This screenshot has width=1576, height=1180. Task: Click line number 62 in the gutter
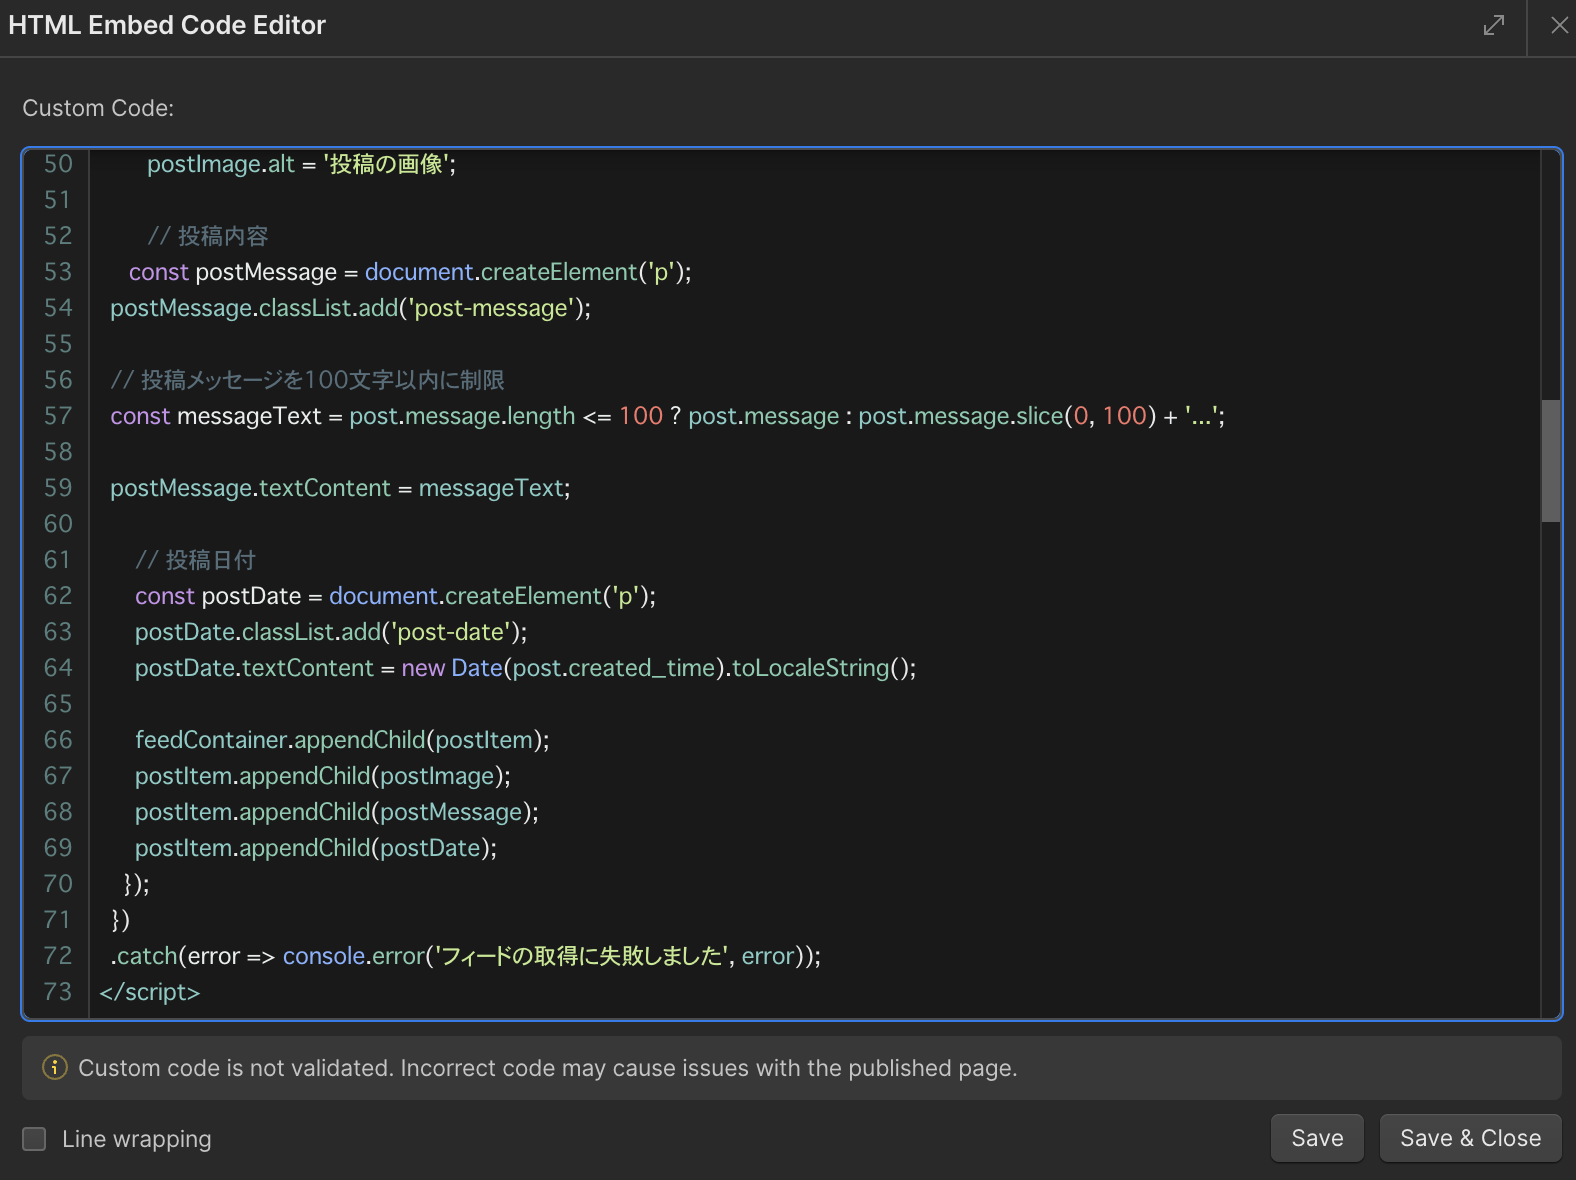(x=58, y=596)
